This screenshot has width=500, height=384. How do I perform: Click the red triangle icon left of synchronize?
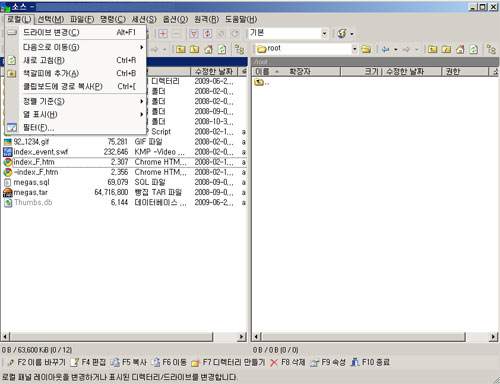coord(194,33)
